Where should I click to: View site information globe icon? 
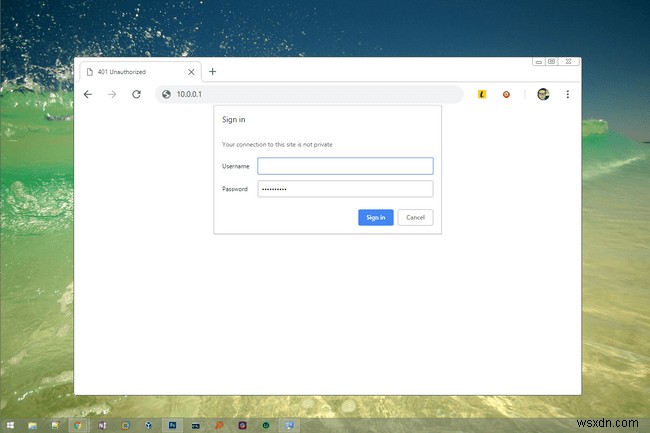point(166,94)
